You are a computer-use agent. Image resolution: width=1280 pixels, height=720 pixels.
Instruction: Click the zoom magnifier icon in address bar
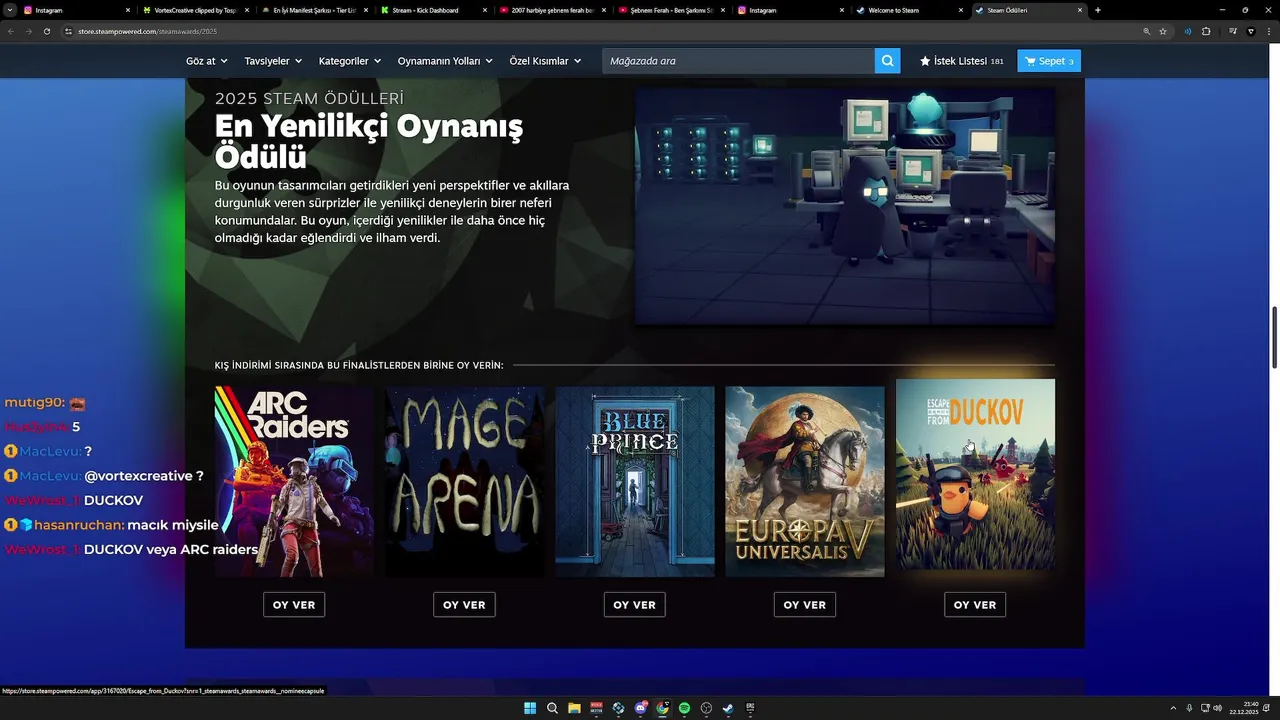[1146, 31]
